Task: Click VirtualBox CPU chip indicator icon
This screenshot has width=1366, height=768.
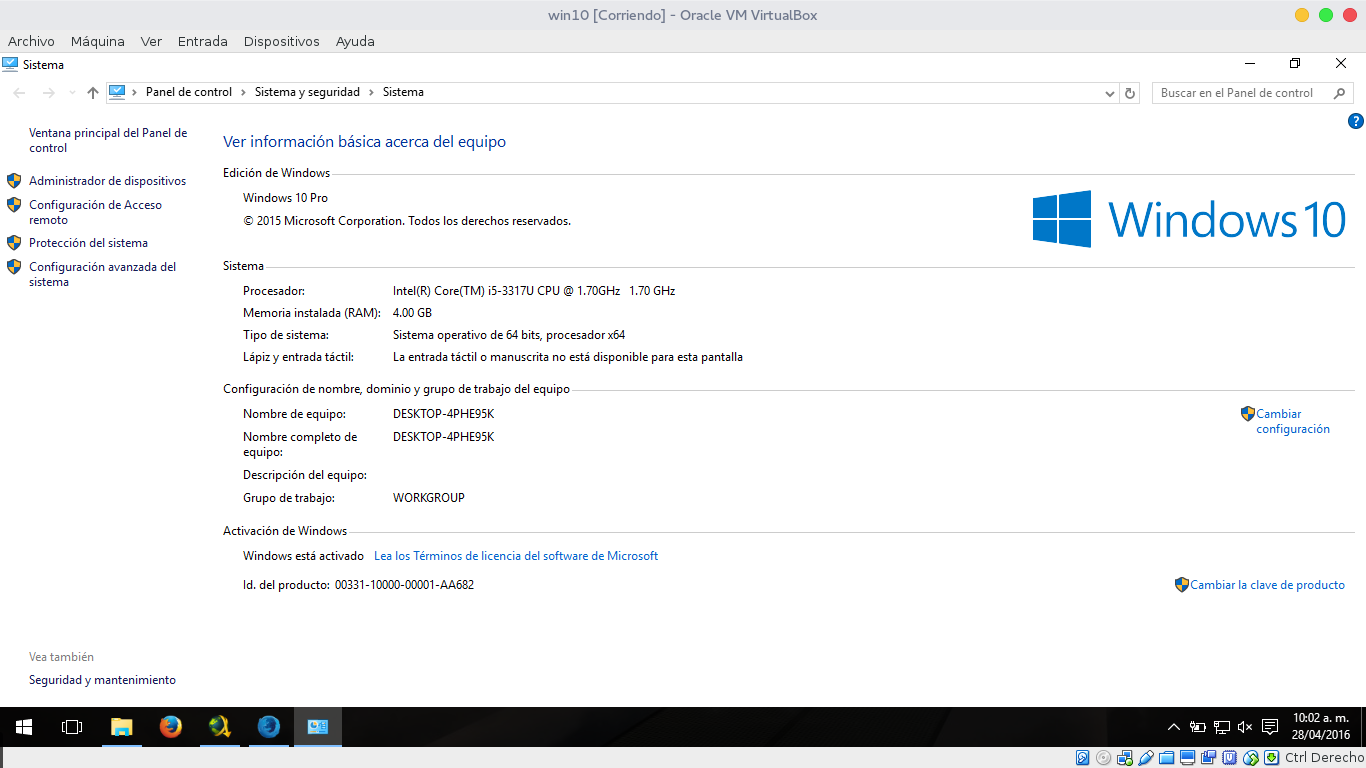Action: pos(1229,758)
